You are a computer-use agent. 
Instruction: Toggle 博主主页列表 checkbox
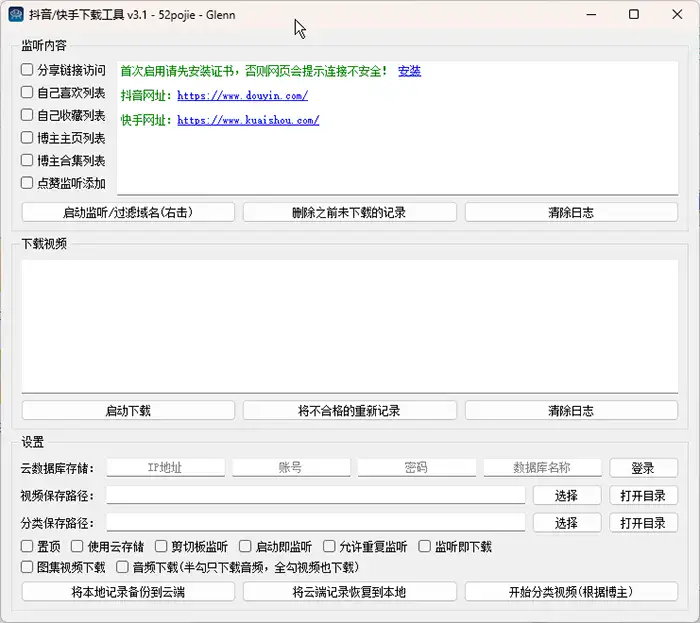point(27,137)
